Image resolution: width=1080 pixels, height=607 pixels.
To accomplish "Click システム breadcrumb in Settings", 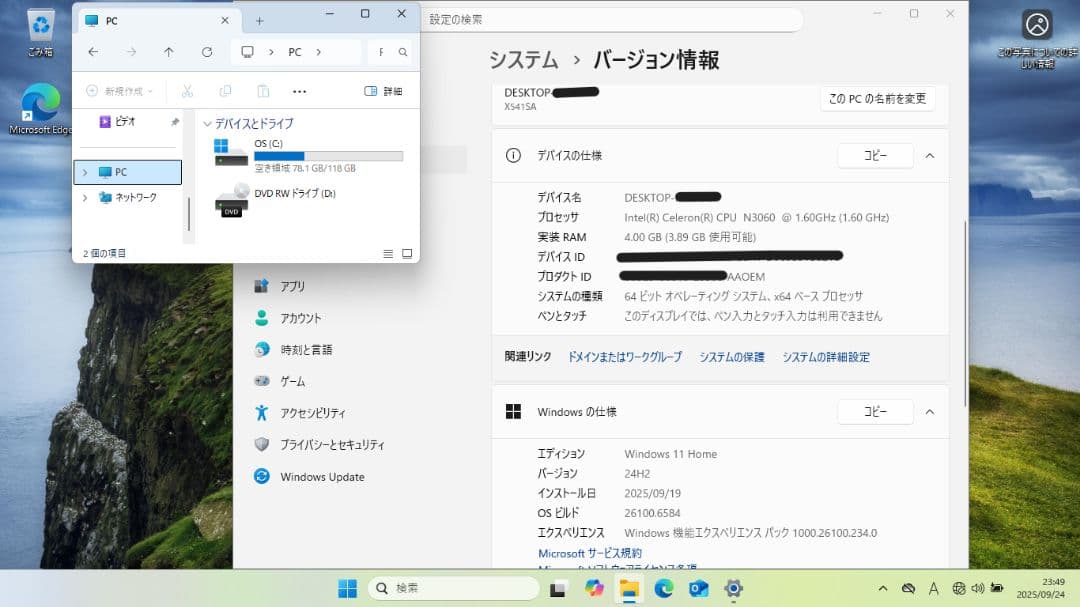I will click(523, 60).
